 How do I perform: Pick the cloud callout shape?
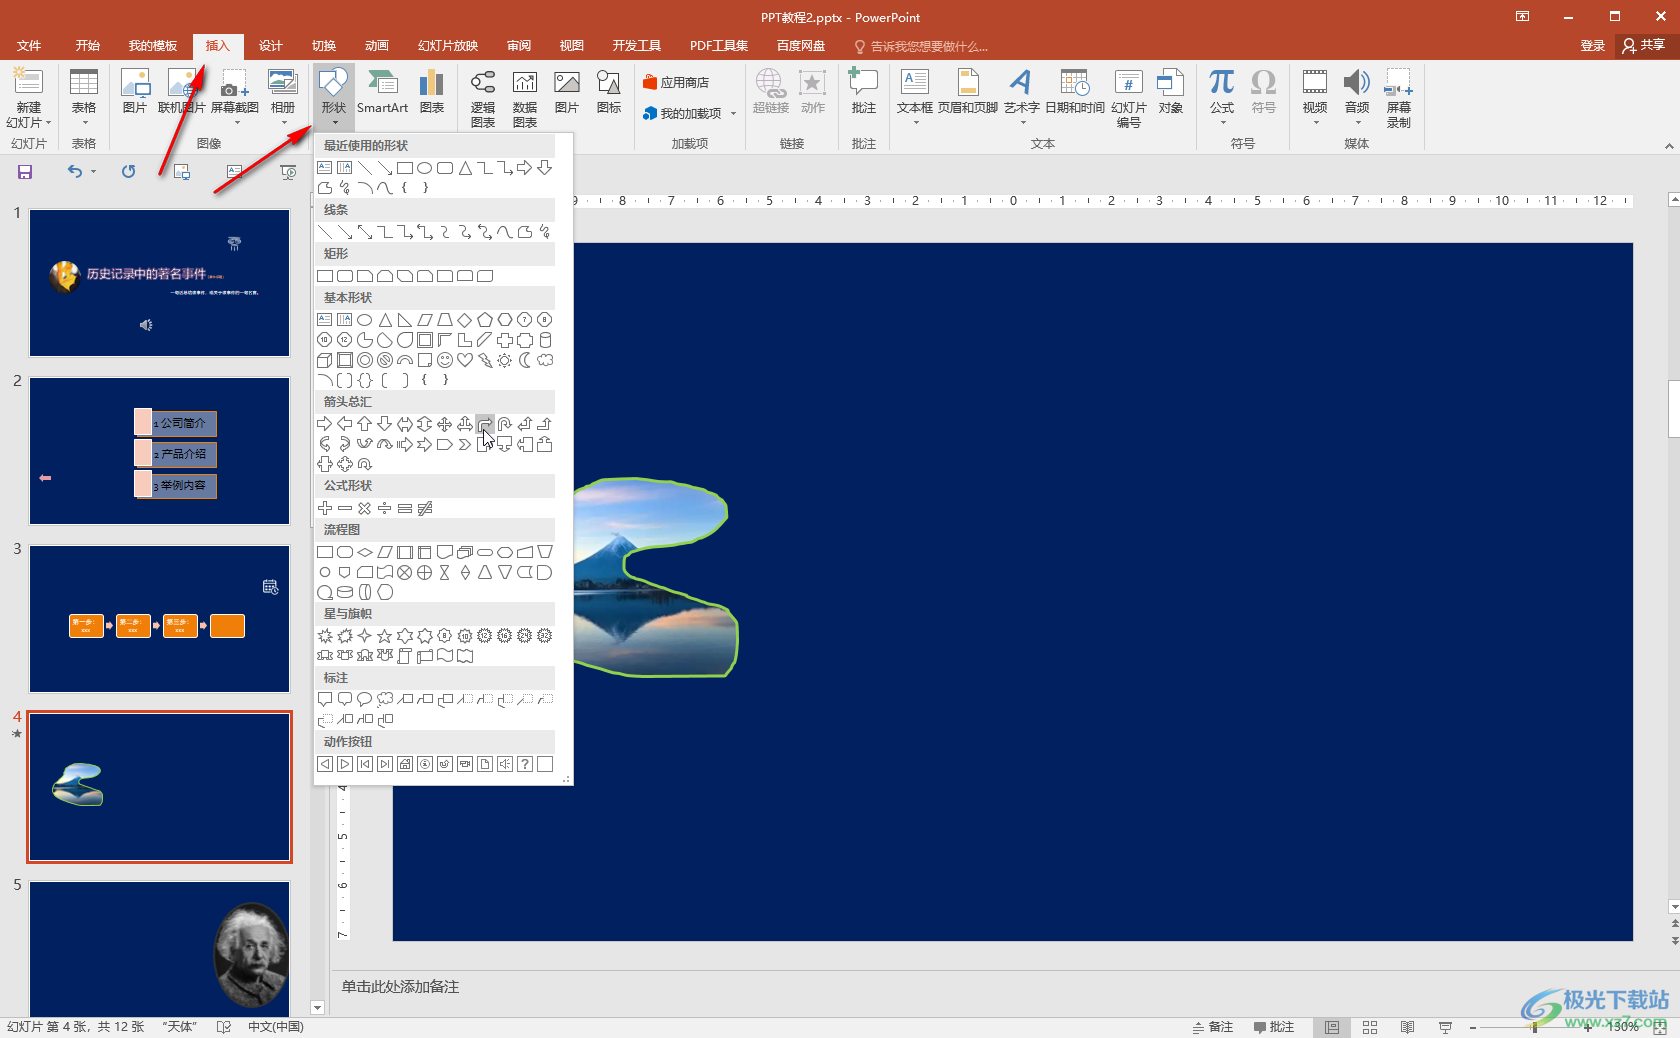click(385, 700)
